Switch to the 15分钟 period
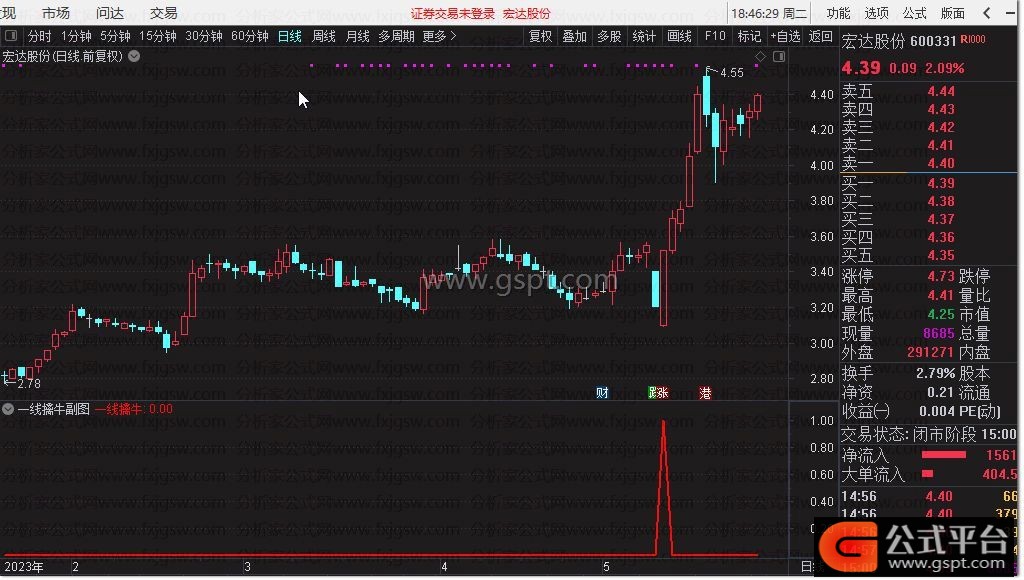The width and height of the screenshot is (1024, 580). pos(158,36)
